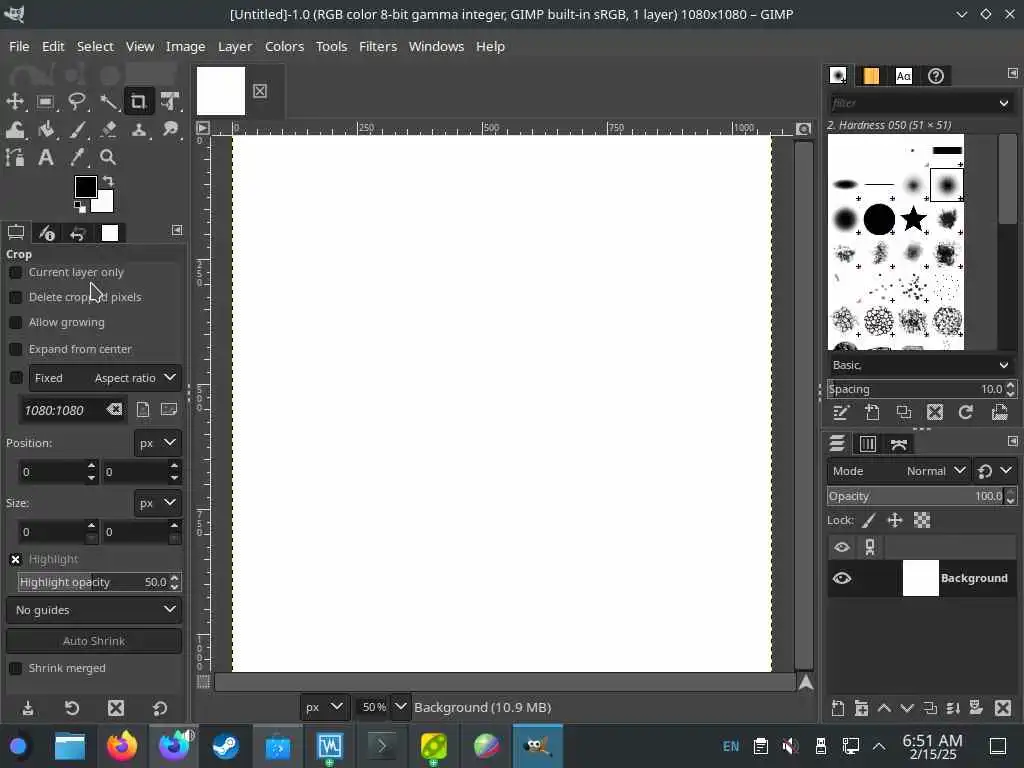Create a new layer in Layers panel
This screenshot has height=768, width=1024.
(838, 708)
